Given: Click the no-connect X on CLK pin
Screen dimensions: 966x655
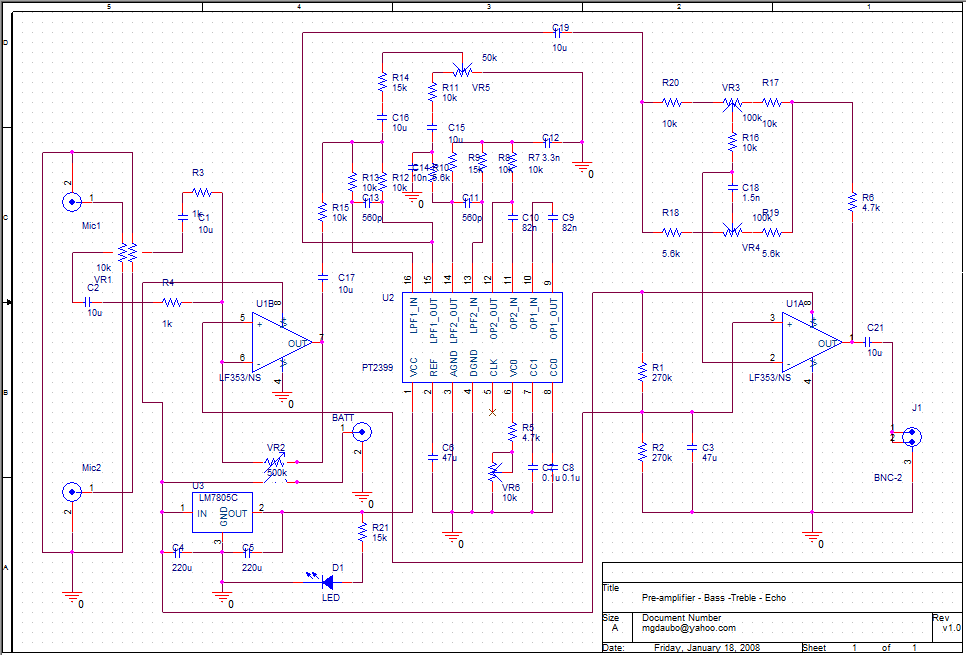Looking at the screenshot, I should [492, 412].
